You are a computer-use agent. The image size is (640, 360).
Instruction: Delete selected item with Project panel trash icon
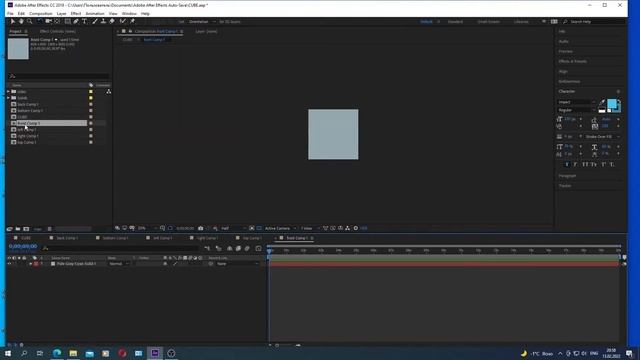click(50, 229)
